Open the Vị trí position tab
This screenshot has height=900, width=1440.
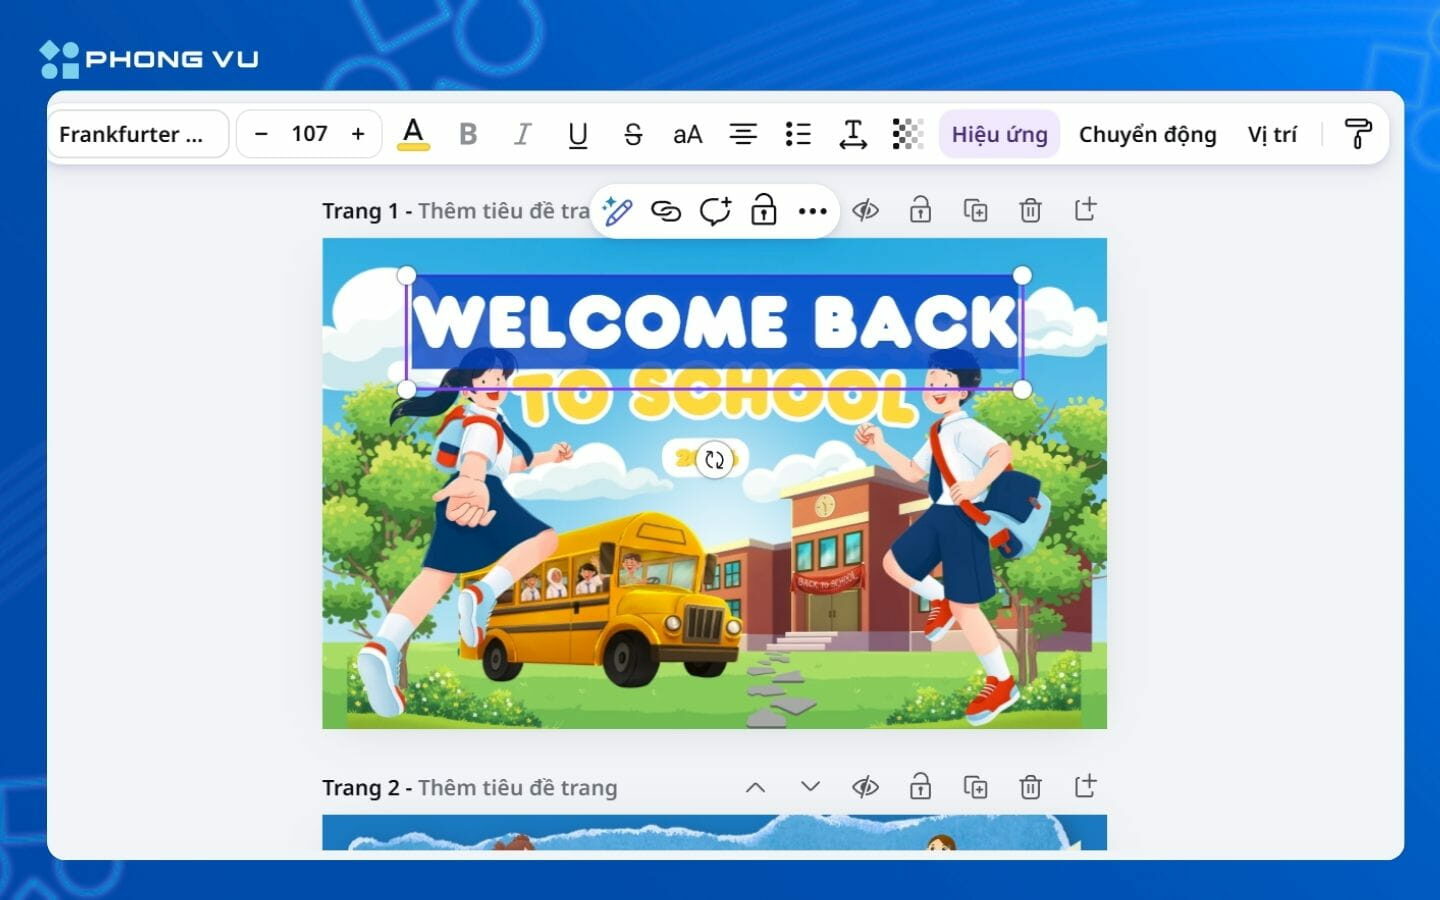click(1272, 134)
